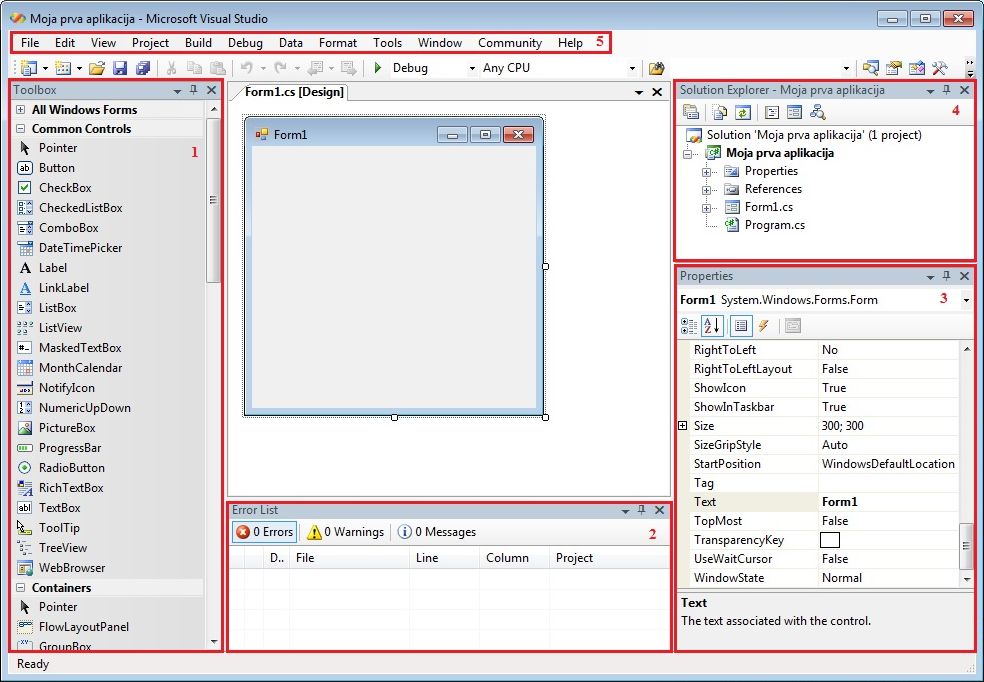Open the Object Browser toolbar icon
Image resolution: width=984 pixels, height=682 pixels.
(917, 68)
